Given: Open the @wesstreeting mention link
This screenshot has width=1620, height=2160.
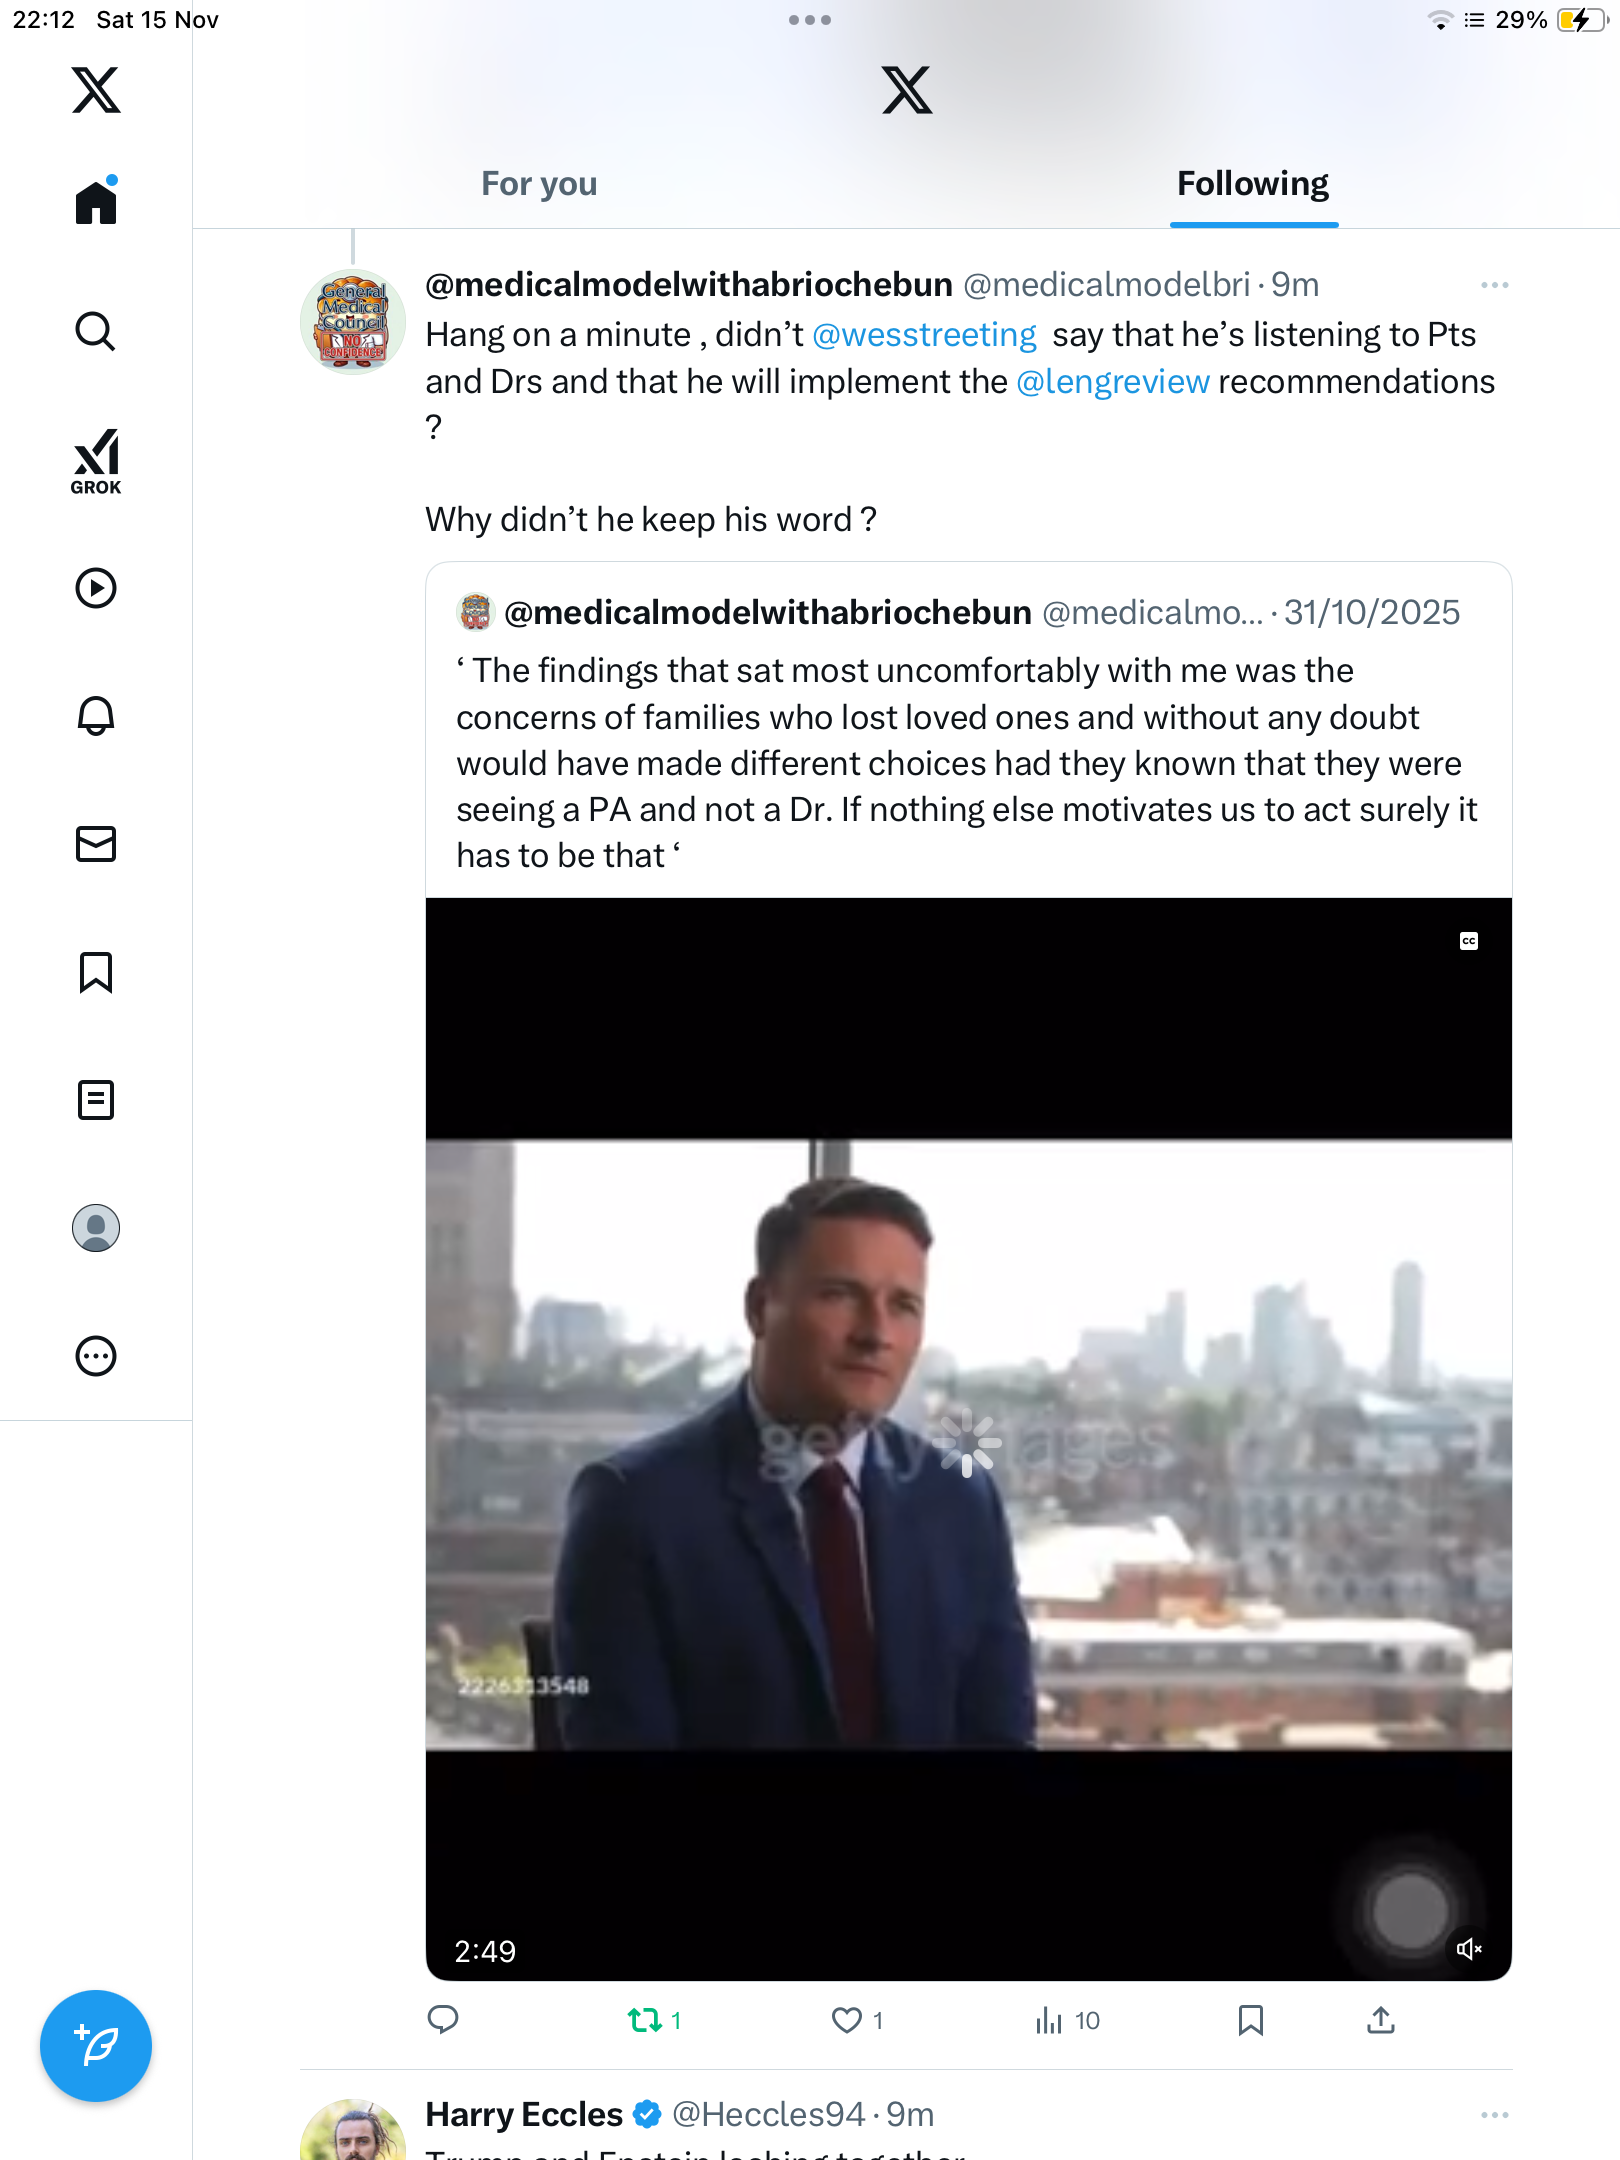Looking at the screenshot, I should 924,335.
